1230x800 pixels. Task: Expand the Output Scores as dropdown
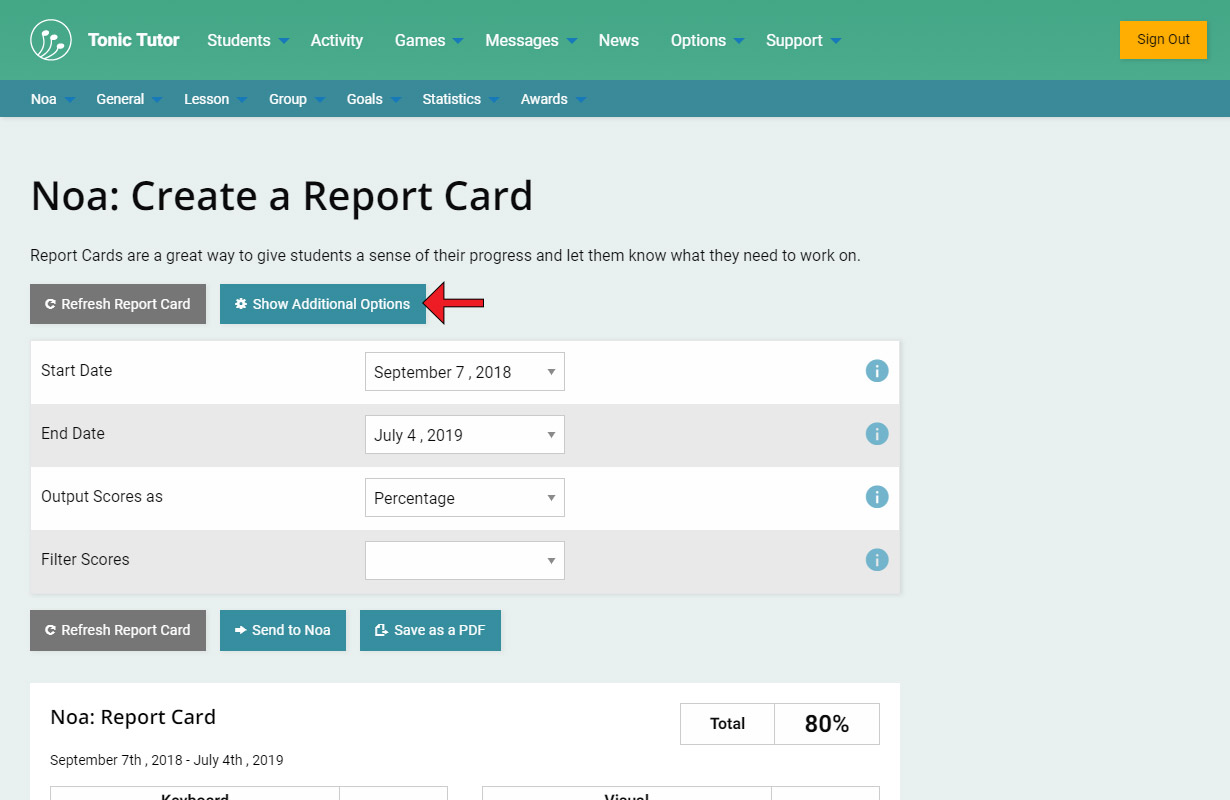[x=464, y=498]
